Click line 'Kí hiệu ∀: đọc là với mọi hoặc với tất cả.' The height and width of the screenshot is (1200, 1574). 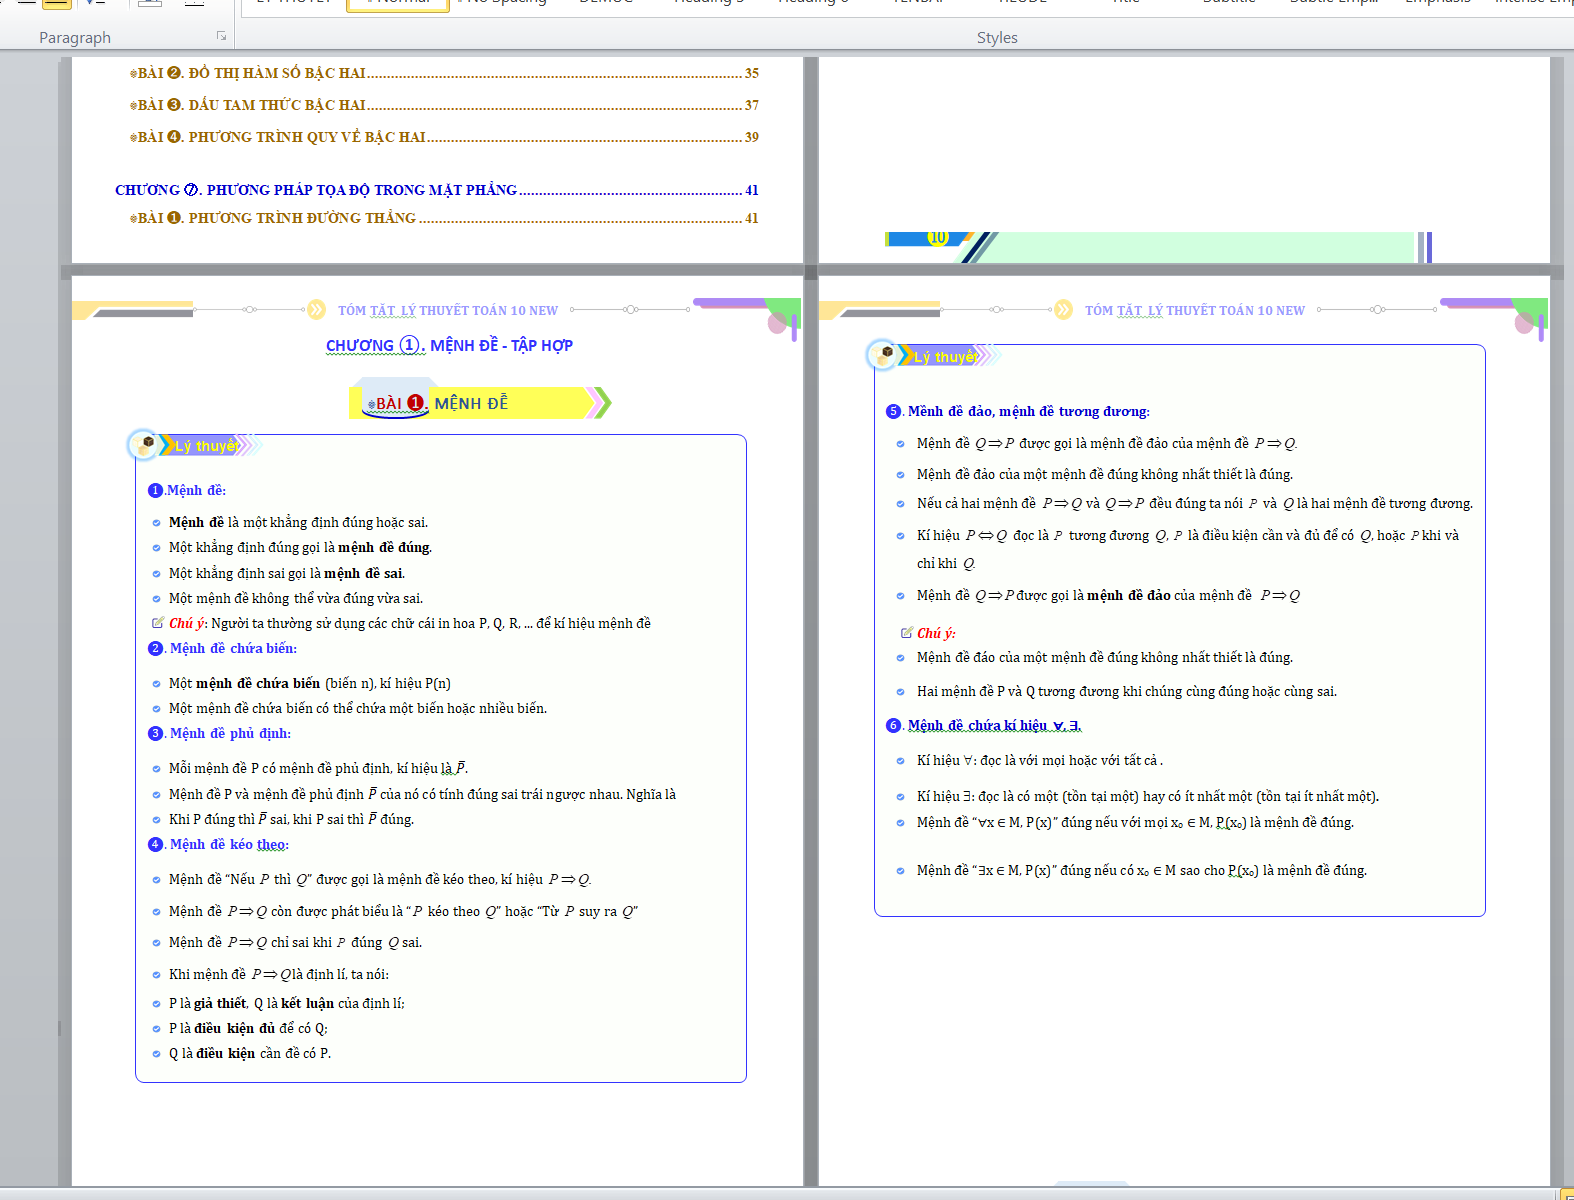[x=1040, y=760]
